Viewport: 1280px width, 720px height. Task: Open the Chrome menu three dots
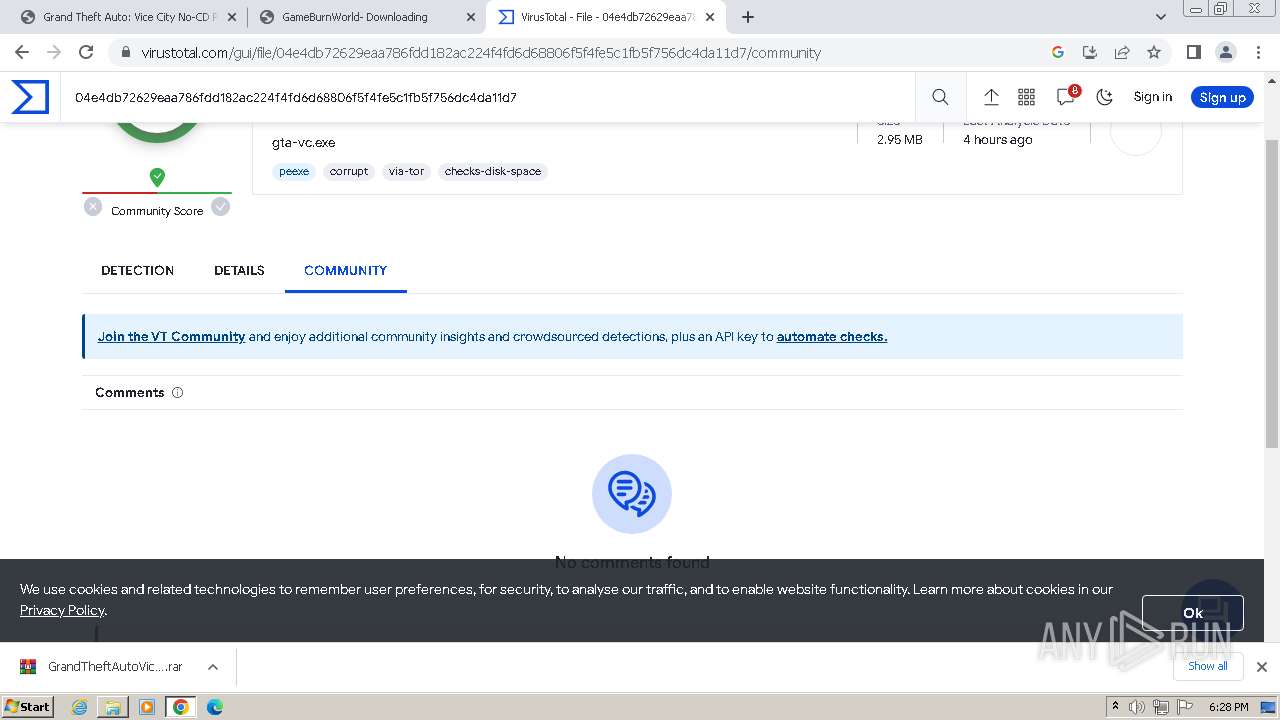tap(1257, 52)
